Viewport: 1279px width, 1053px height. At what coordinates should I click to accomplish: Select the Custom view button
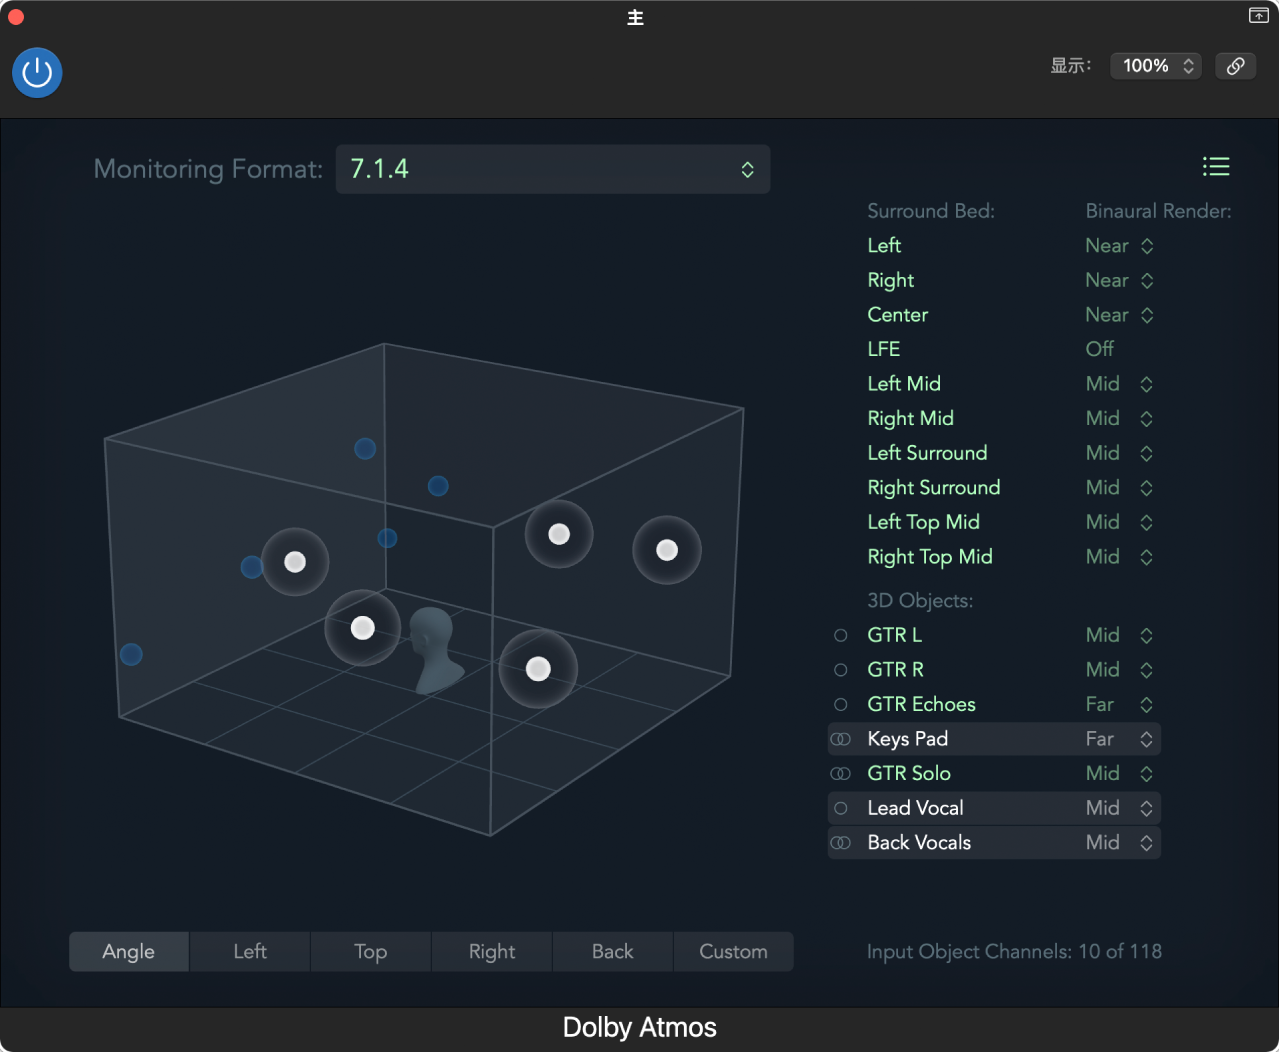733,952
